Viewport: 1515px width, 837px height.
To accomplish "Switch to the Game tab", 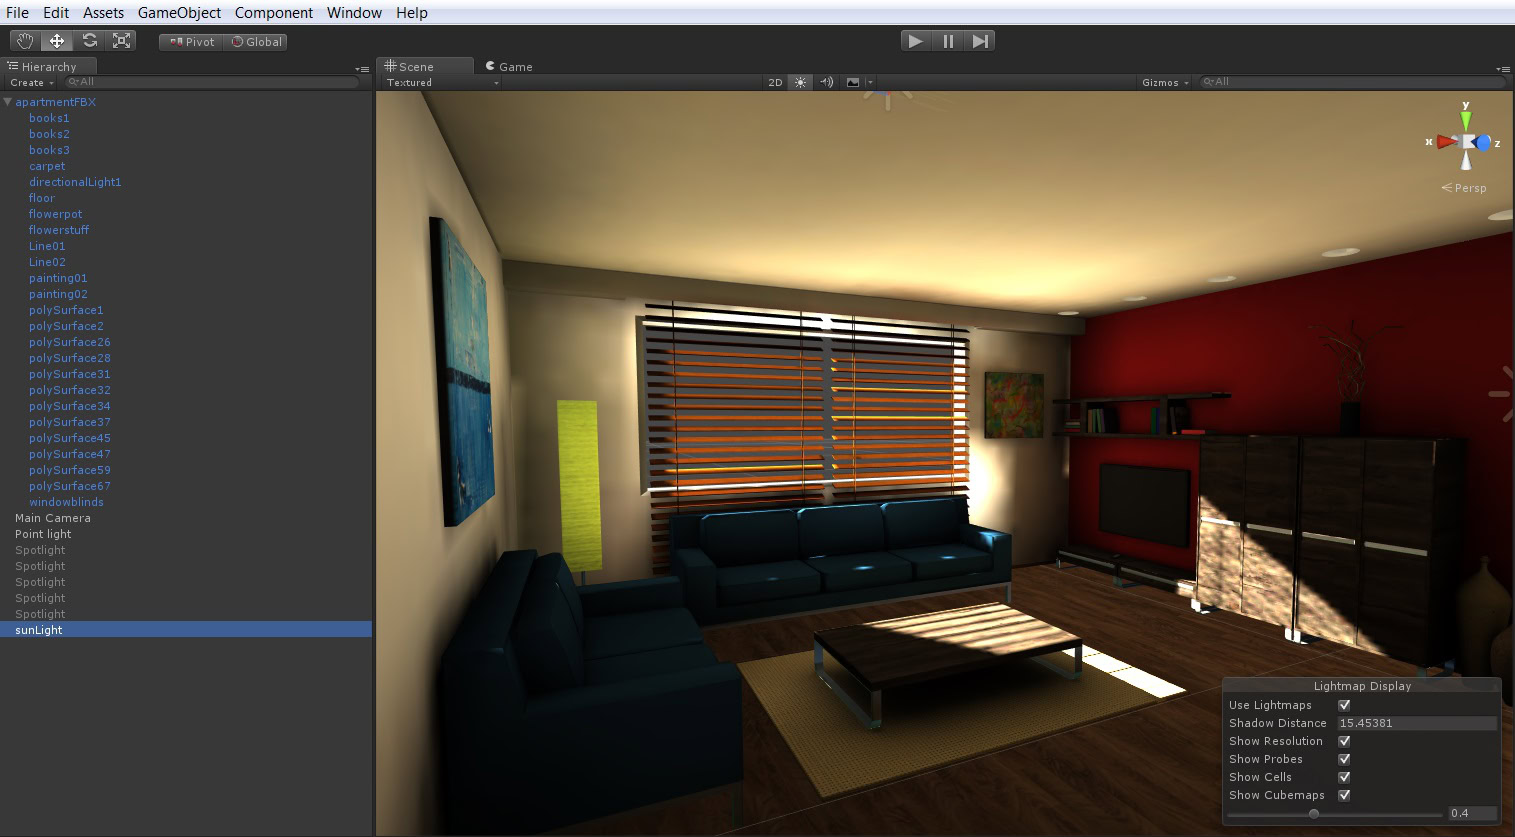I will (509, 67).
